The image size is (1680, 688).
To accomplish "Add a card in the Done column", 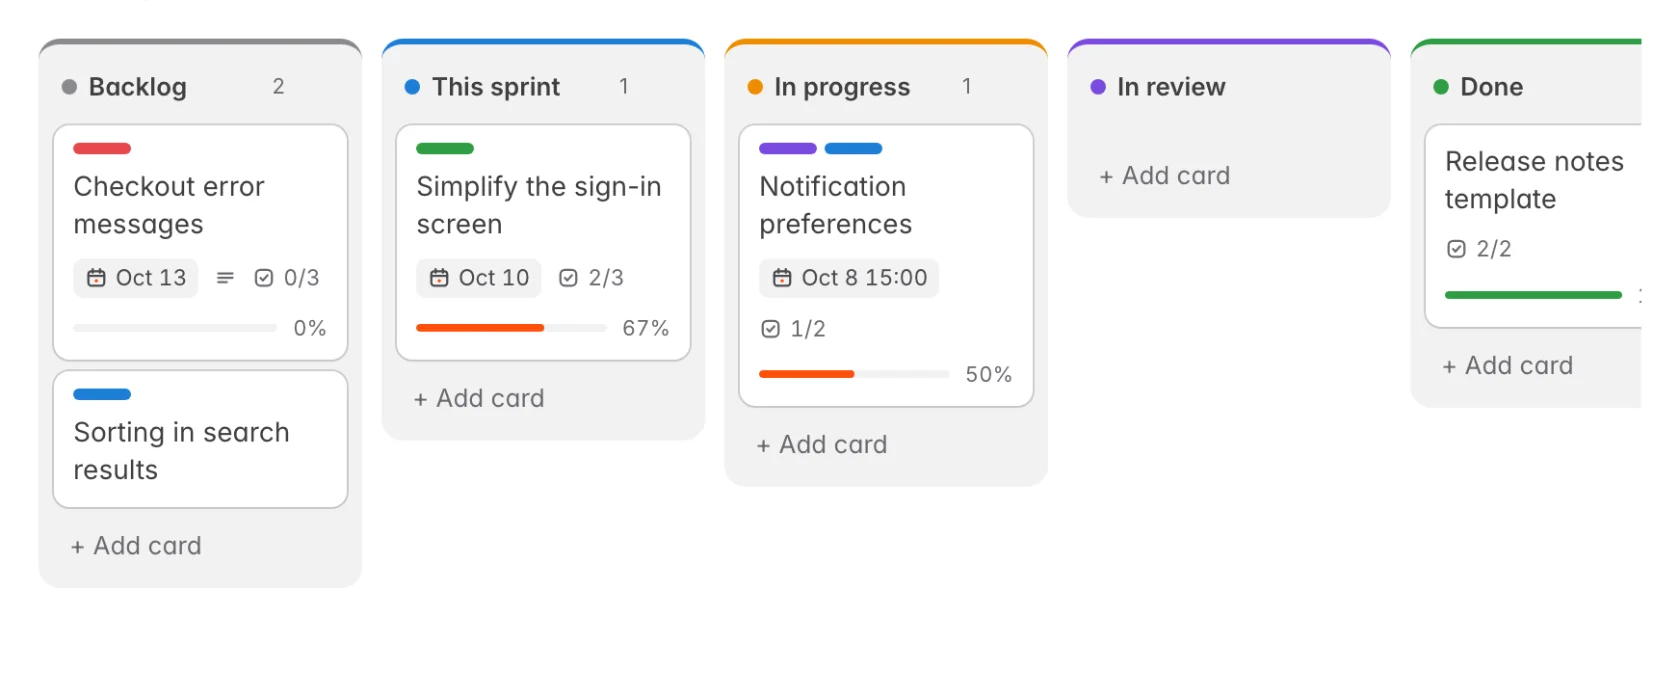I will click(1508, 366).
